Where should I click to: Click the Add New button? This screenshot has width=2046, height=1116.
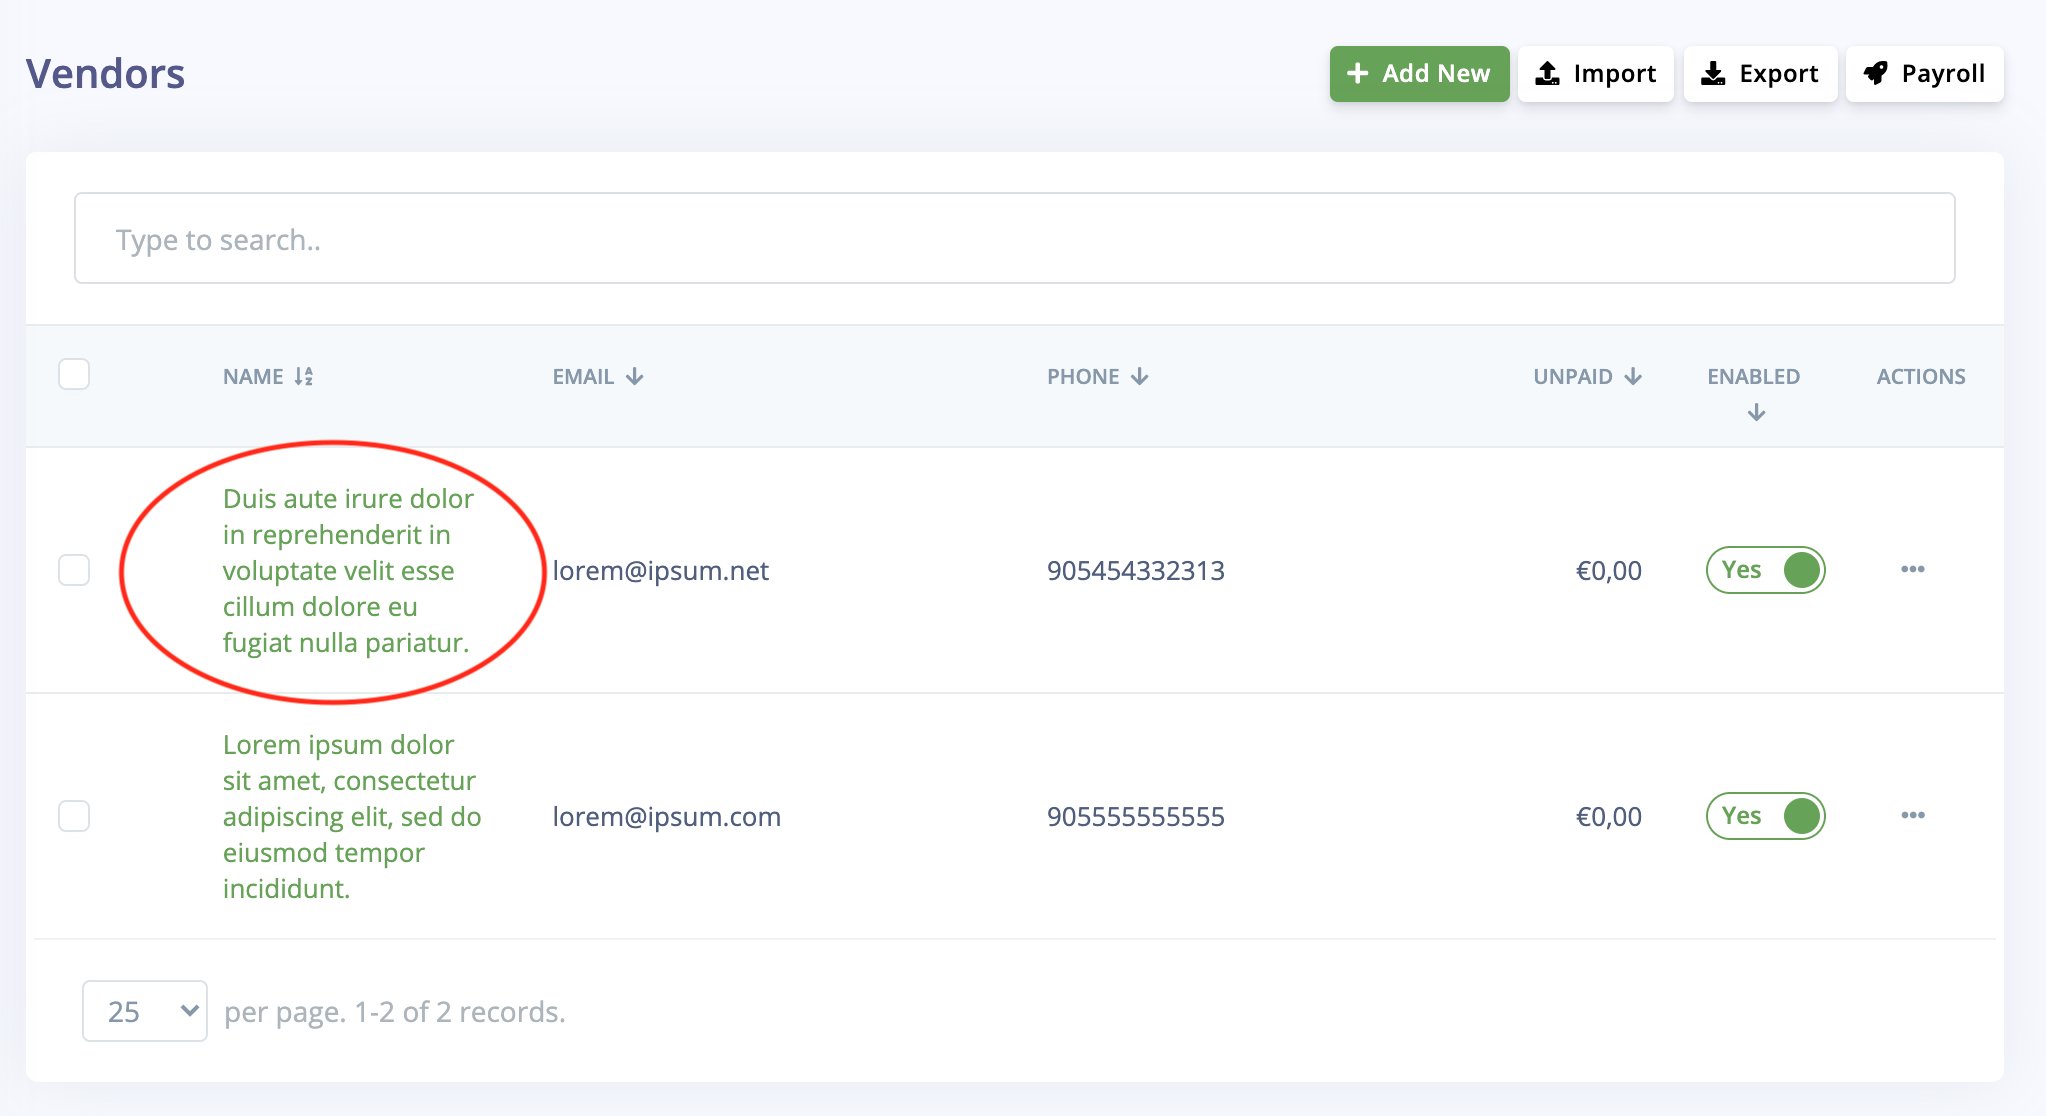(x=1419, y=73)
